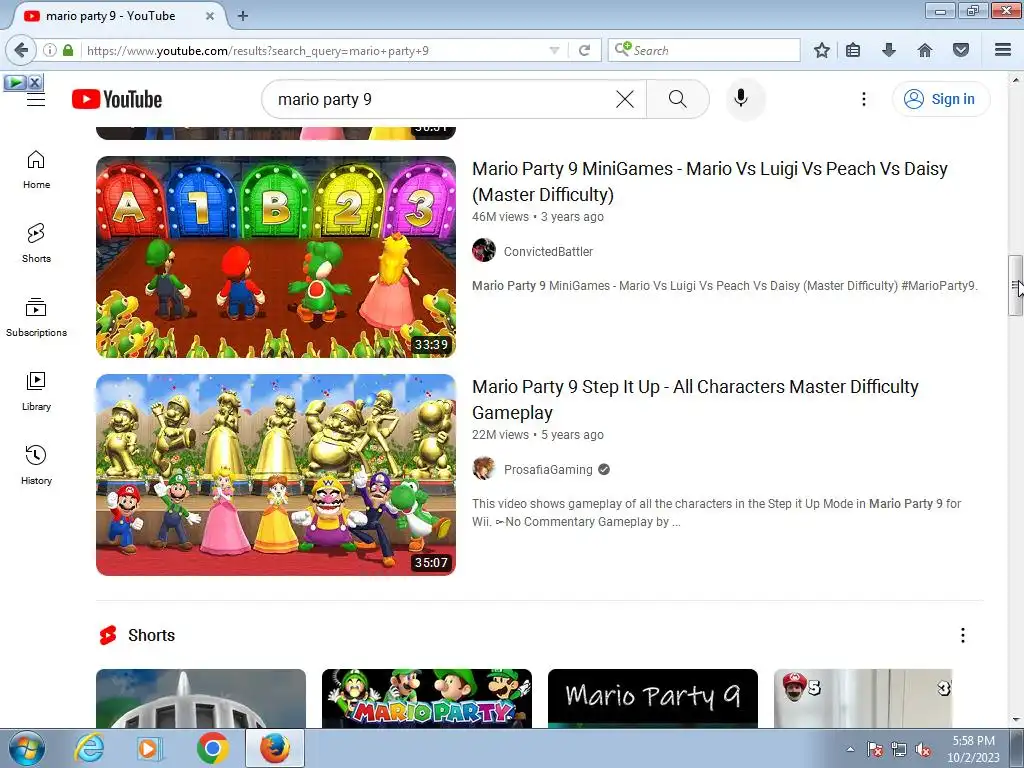The width and height of the screenshot is (1024, 768).
Task: Click ProsafiaGaming channel avatar
Action: tap(484, 468)
